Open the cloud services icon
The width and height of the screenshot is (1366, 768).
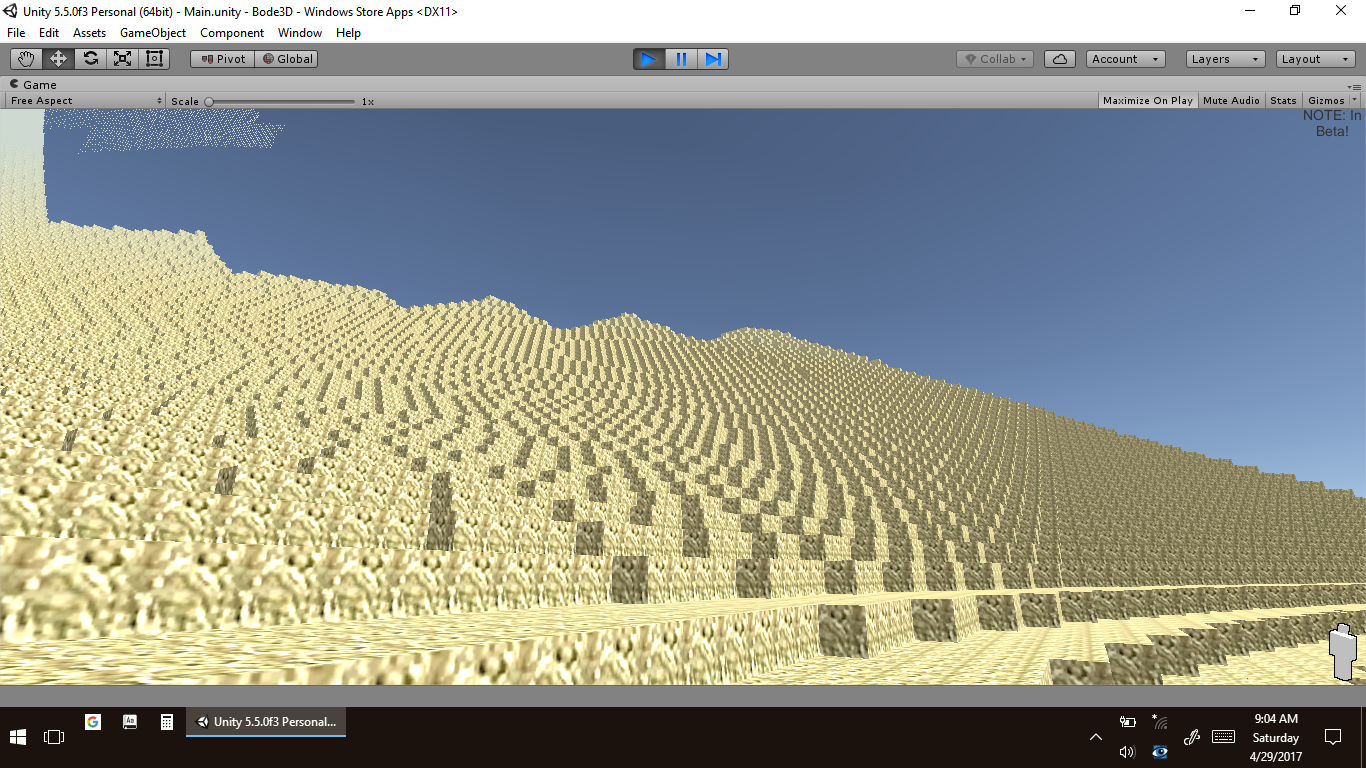pos(1059,59)
